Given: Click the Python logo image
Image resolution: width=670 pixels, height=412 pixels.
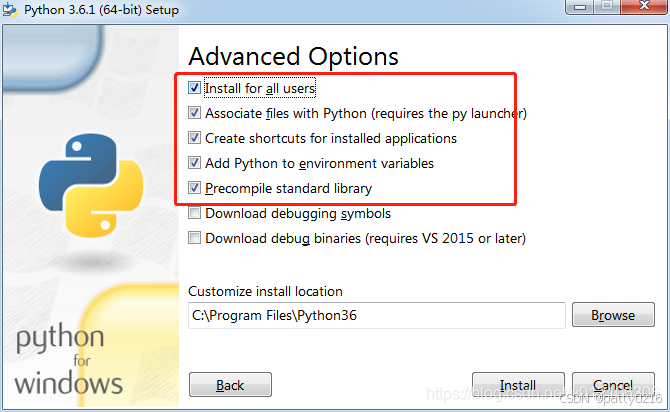Looking at the screenshot, I should pos(91,185).
